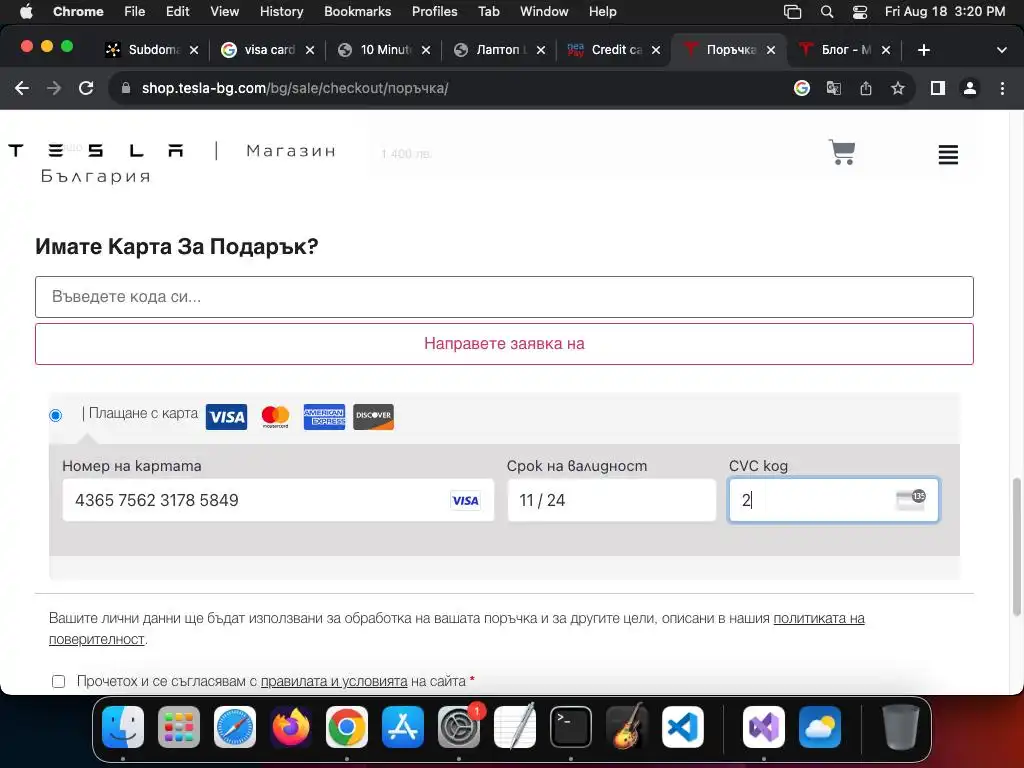Click the Tesla logo in the header
This screenshot has height=768, width=1024.
(96, 151)
